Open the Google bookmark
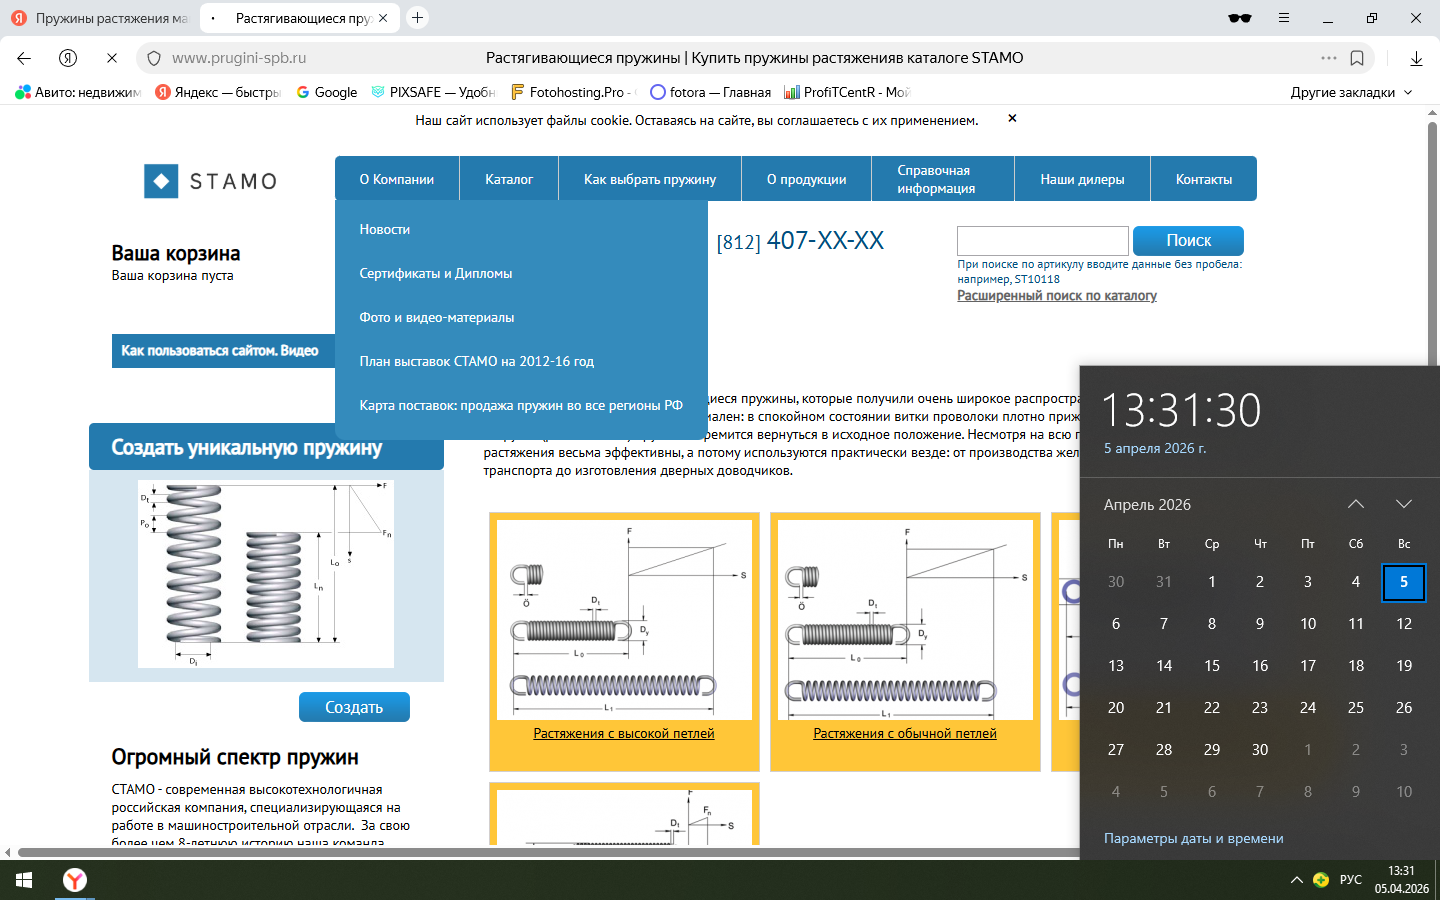 tap(326, 92)
